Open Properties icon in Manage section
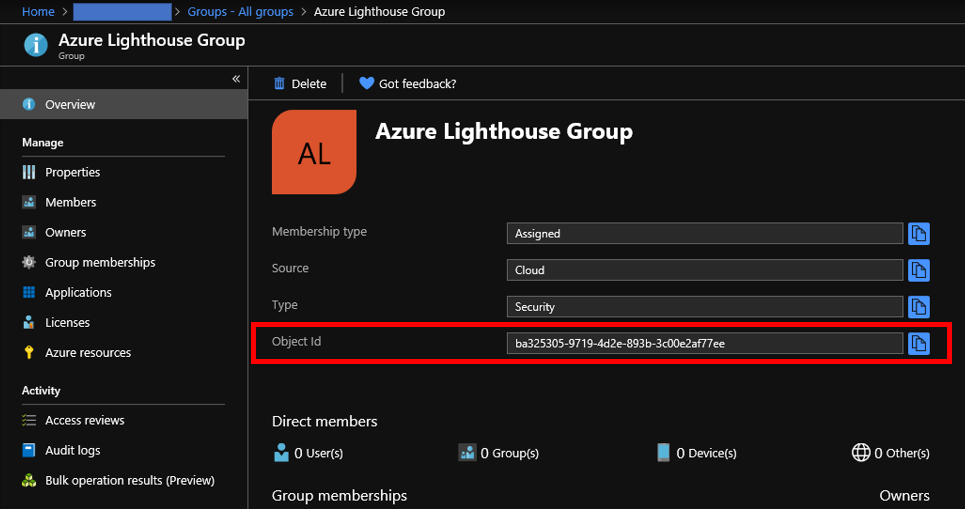This screenshot has width=965, height=509. (x=29, y=172)
